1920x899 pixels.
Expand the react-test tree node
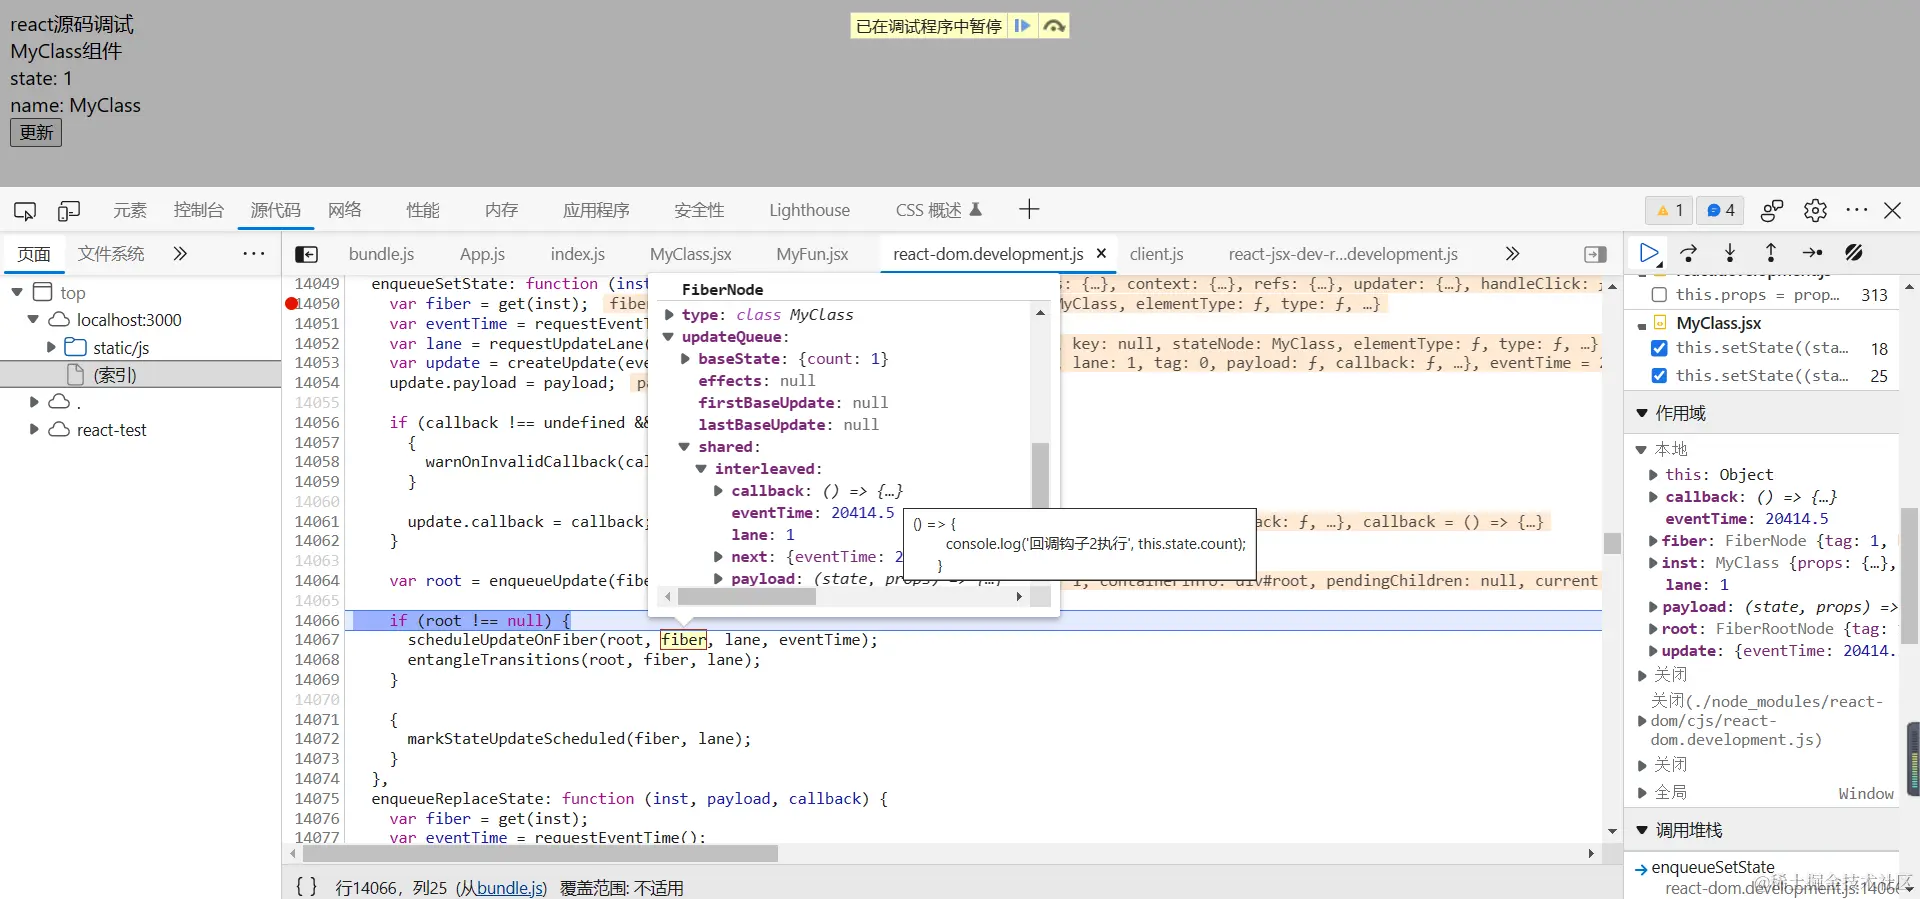33,429
